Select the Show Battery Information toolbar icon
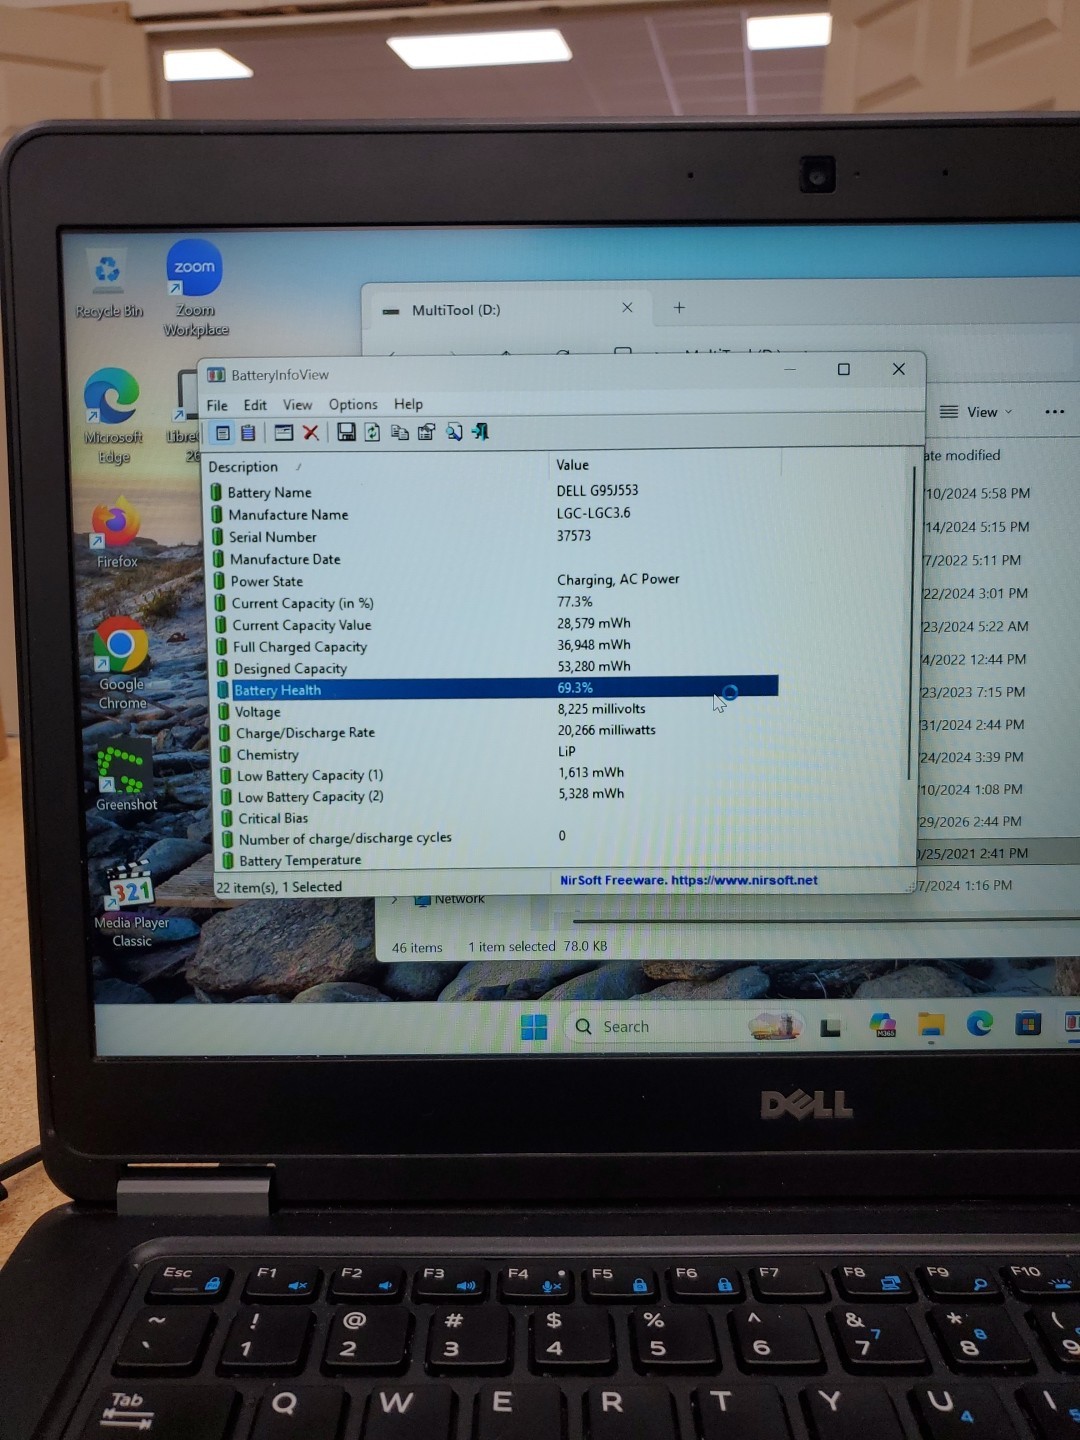1080x1440 pixels. coord(223,433)
